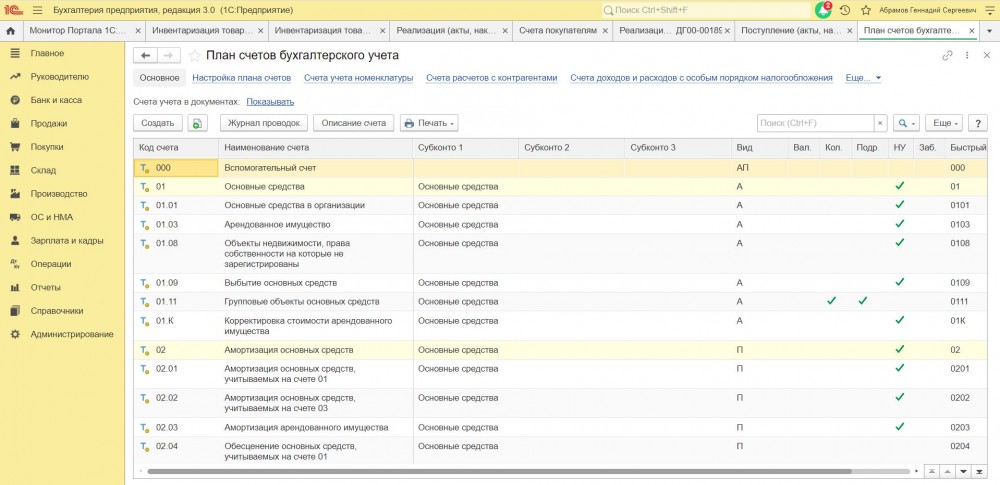Copy link to this page icon
The width and height of the screenshot is (1000, 485).
pyautogui.click(x=947, y=56)
